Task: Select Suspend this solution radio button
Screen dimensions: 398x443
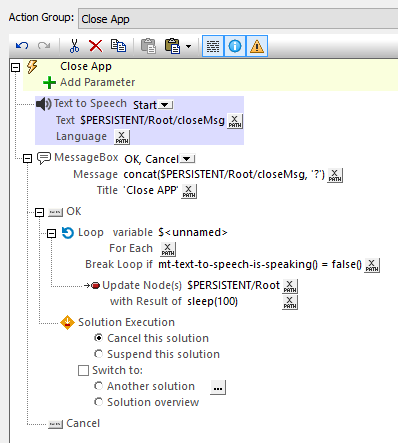Action: coord(98,354)
